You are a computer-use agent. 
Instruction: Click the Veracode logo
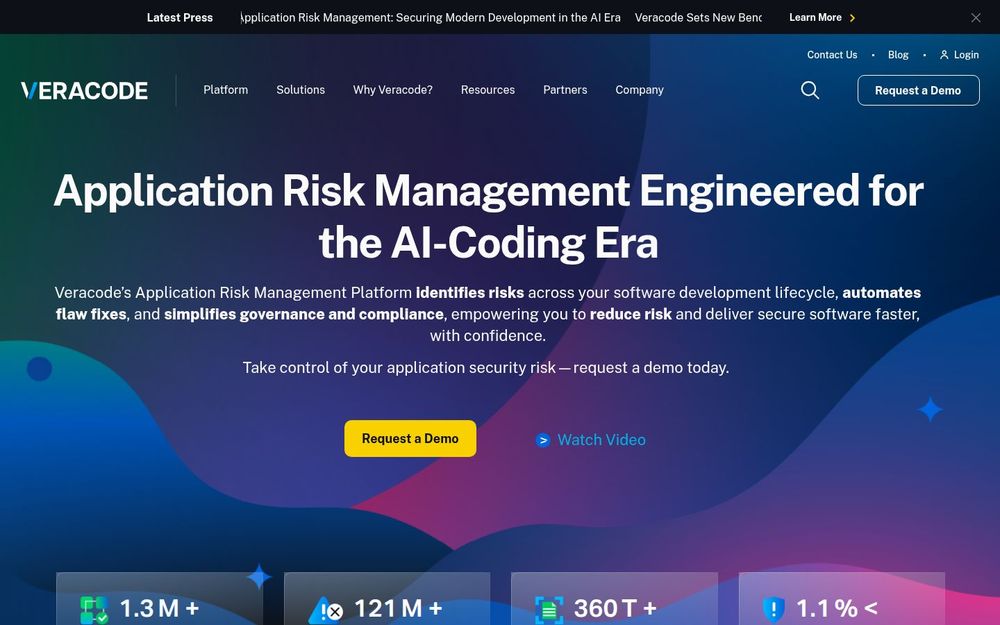coord(84,91)
